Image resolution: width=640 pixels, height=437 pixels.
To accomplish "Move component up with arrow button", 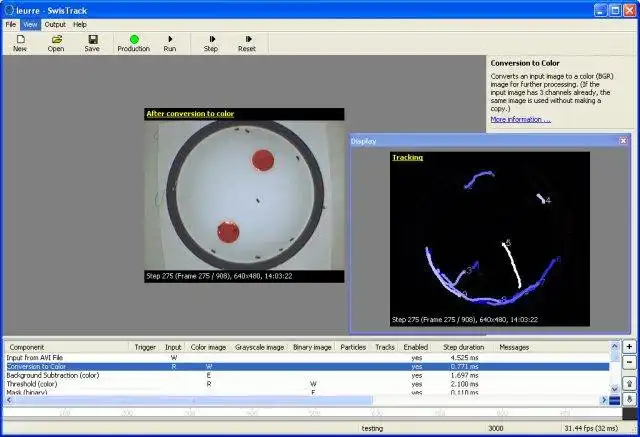I will [629, 384].
